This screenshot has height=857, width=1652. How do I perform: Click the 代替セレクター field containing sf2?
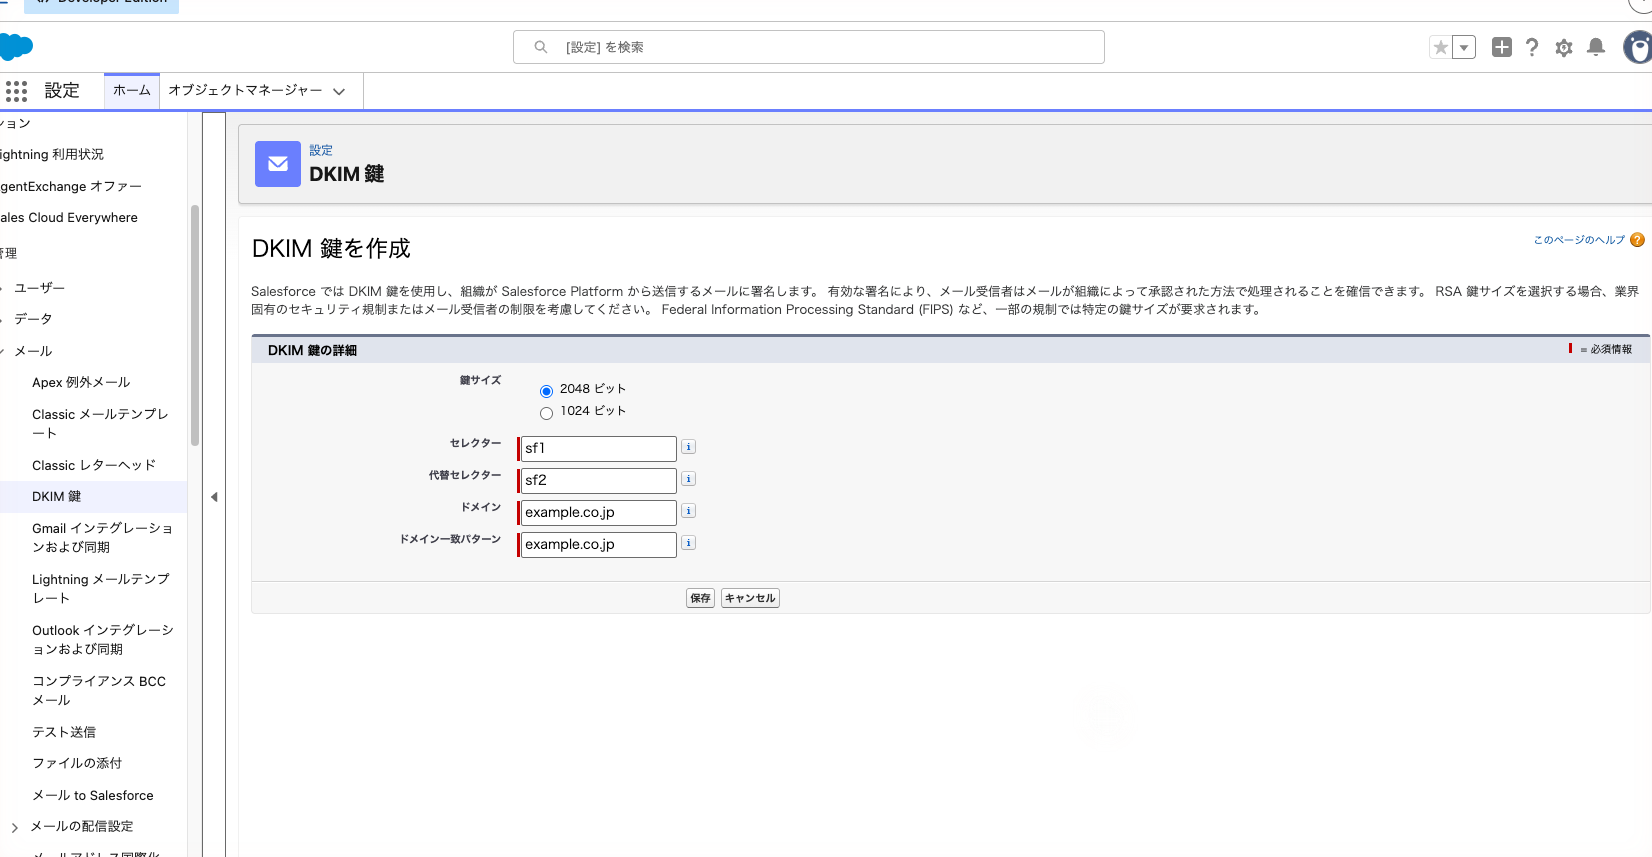(x=598, y=480)
